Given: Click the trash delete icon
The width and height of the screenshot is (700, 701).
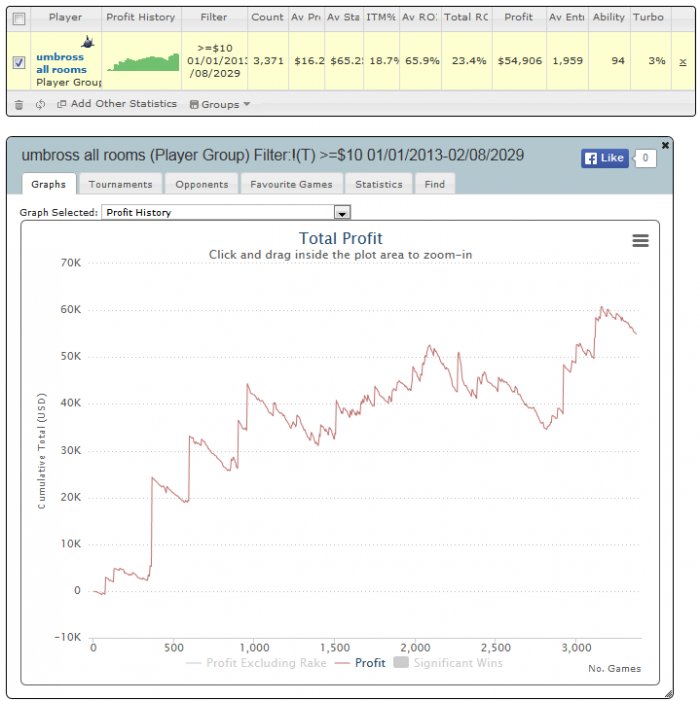Looking at the screenshot, I should tap(19, 105).
